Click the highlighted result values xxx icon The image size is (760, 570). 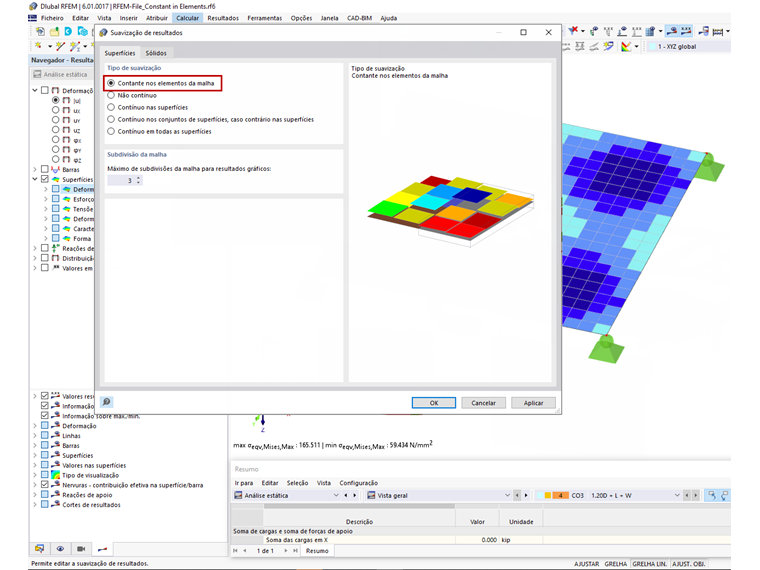click(686, 32)
